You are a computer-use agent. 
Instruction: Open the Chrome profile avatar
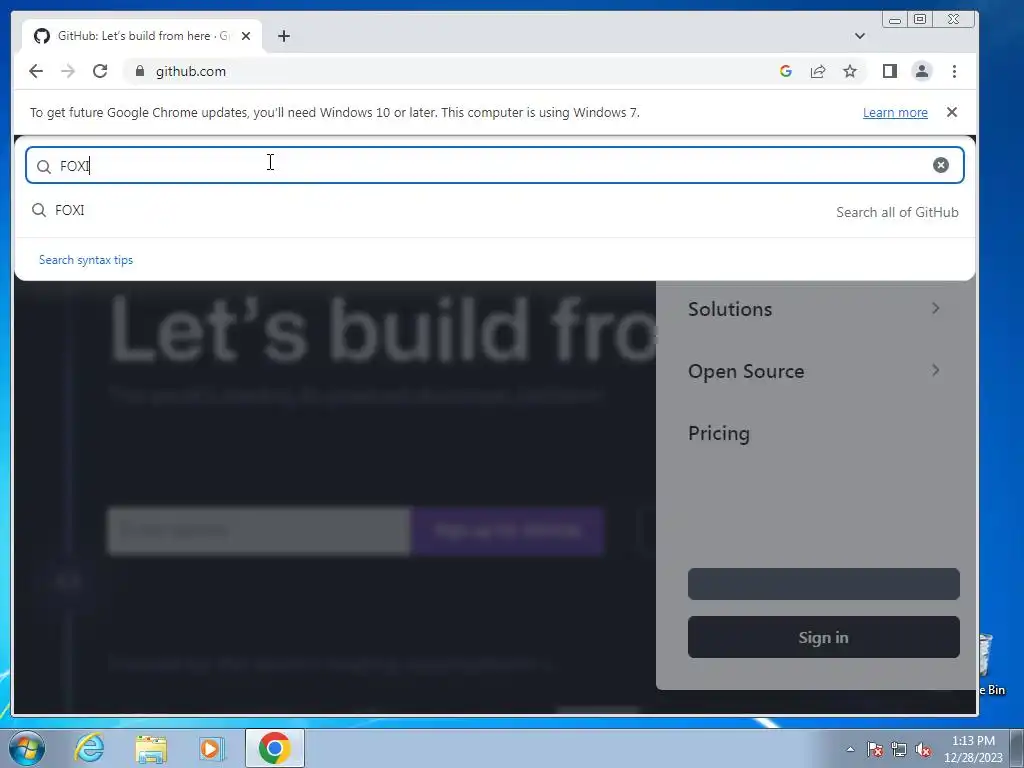[x=921, y=71]
